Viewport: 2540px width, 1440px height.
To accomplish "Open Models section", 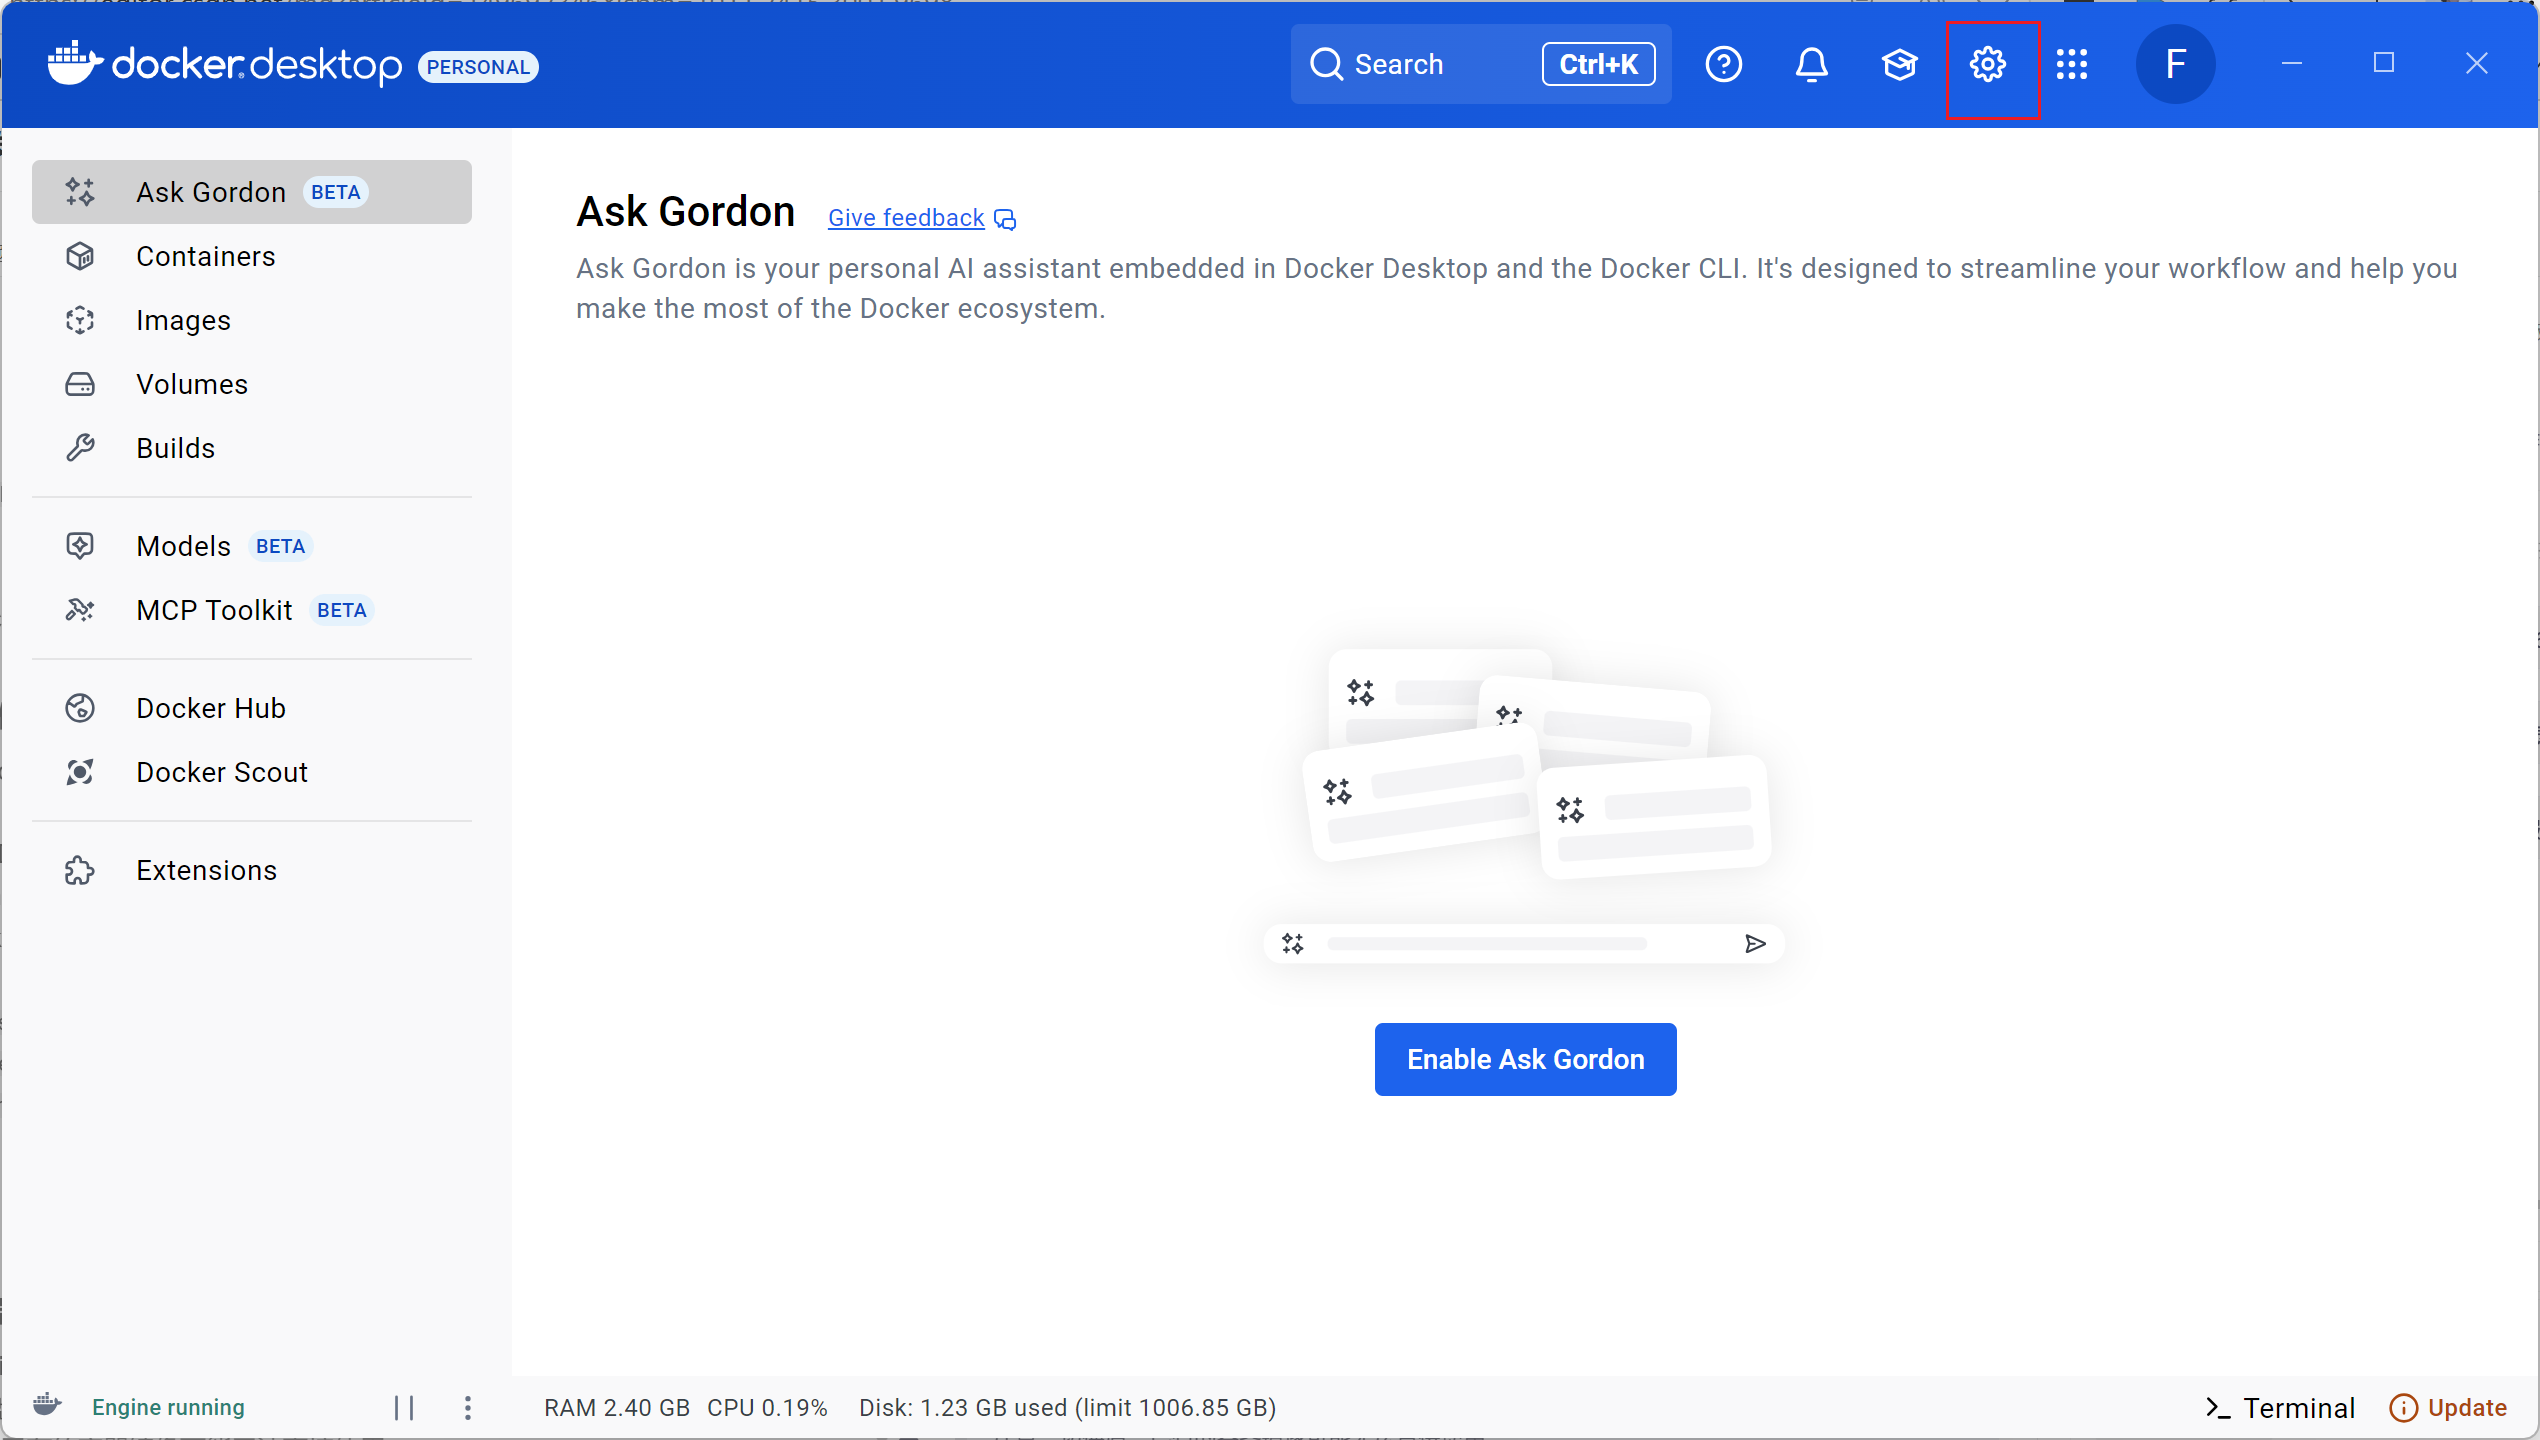I will tap(252, 546).
